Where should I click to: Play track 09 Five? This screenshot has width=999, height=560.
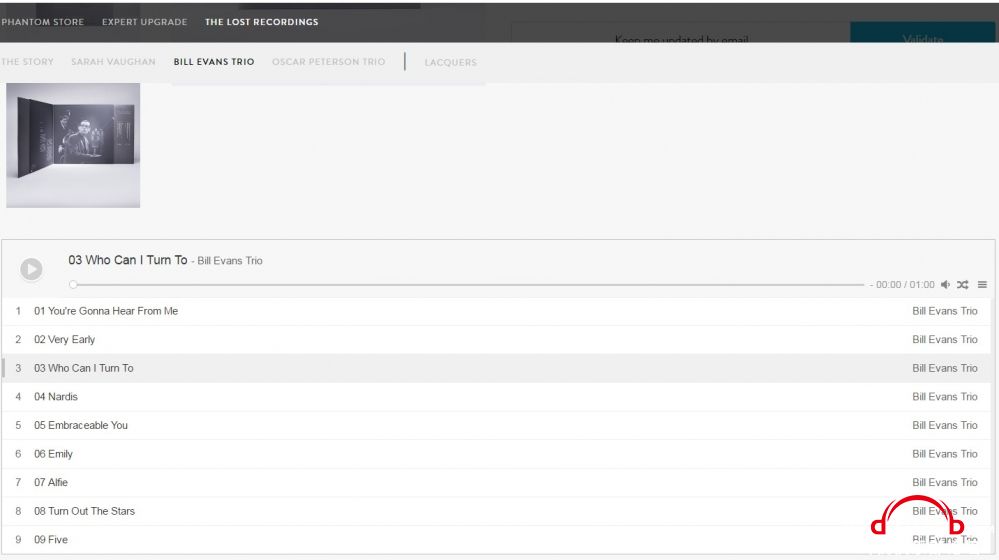pyautogui.click(x=496, y=540)
